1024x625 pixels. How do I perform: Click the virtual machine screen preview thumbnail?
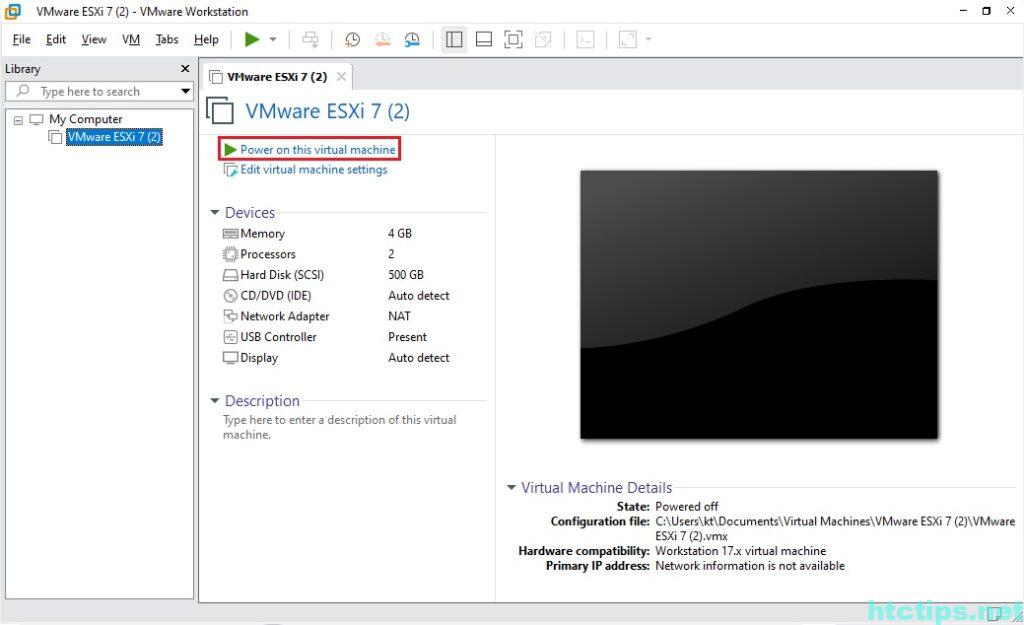coord(759,304)
